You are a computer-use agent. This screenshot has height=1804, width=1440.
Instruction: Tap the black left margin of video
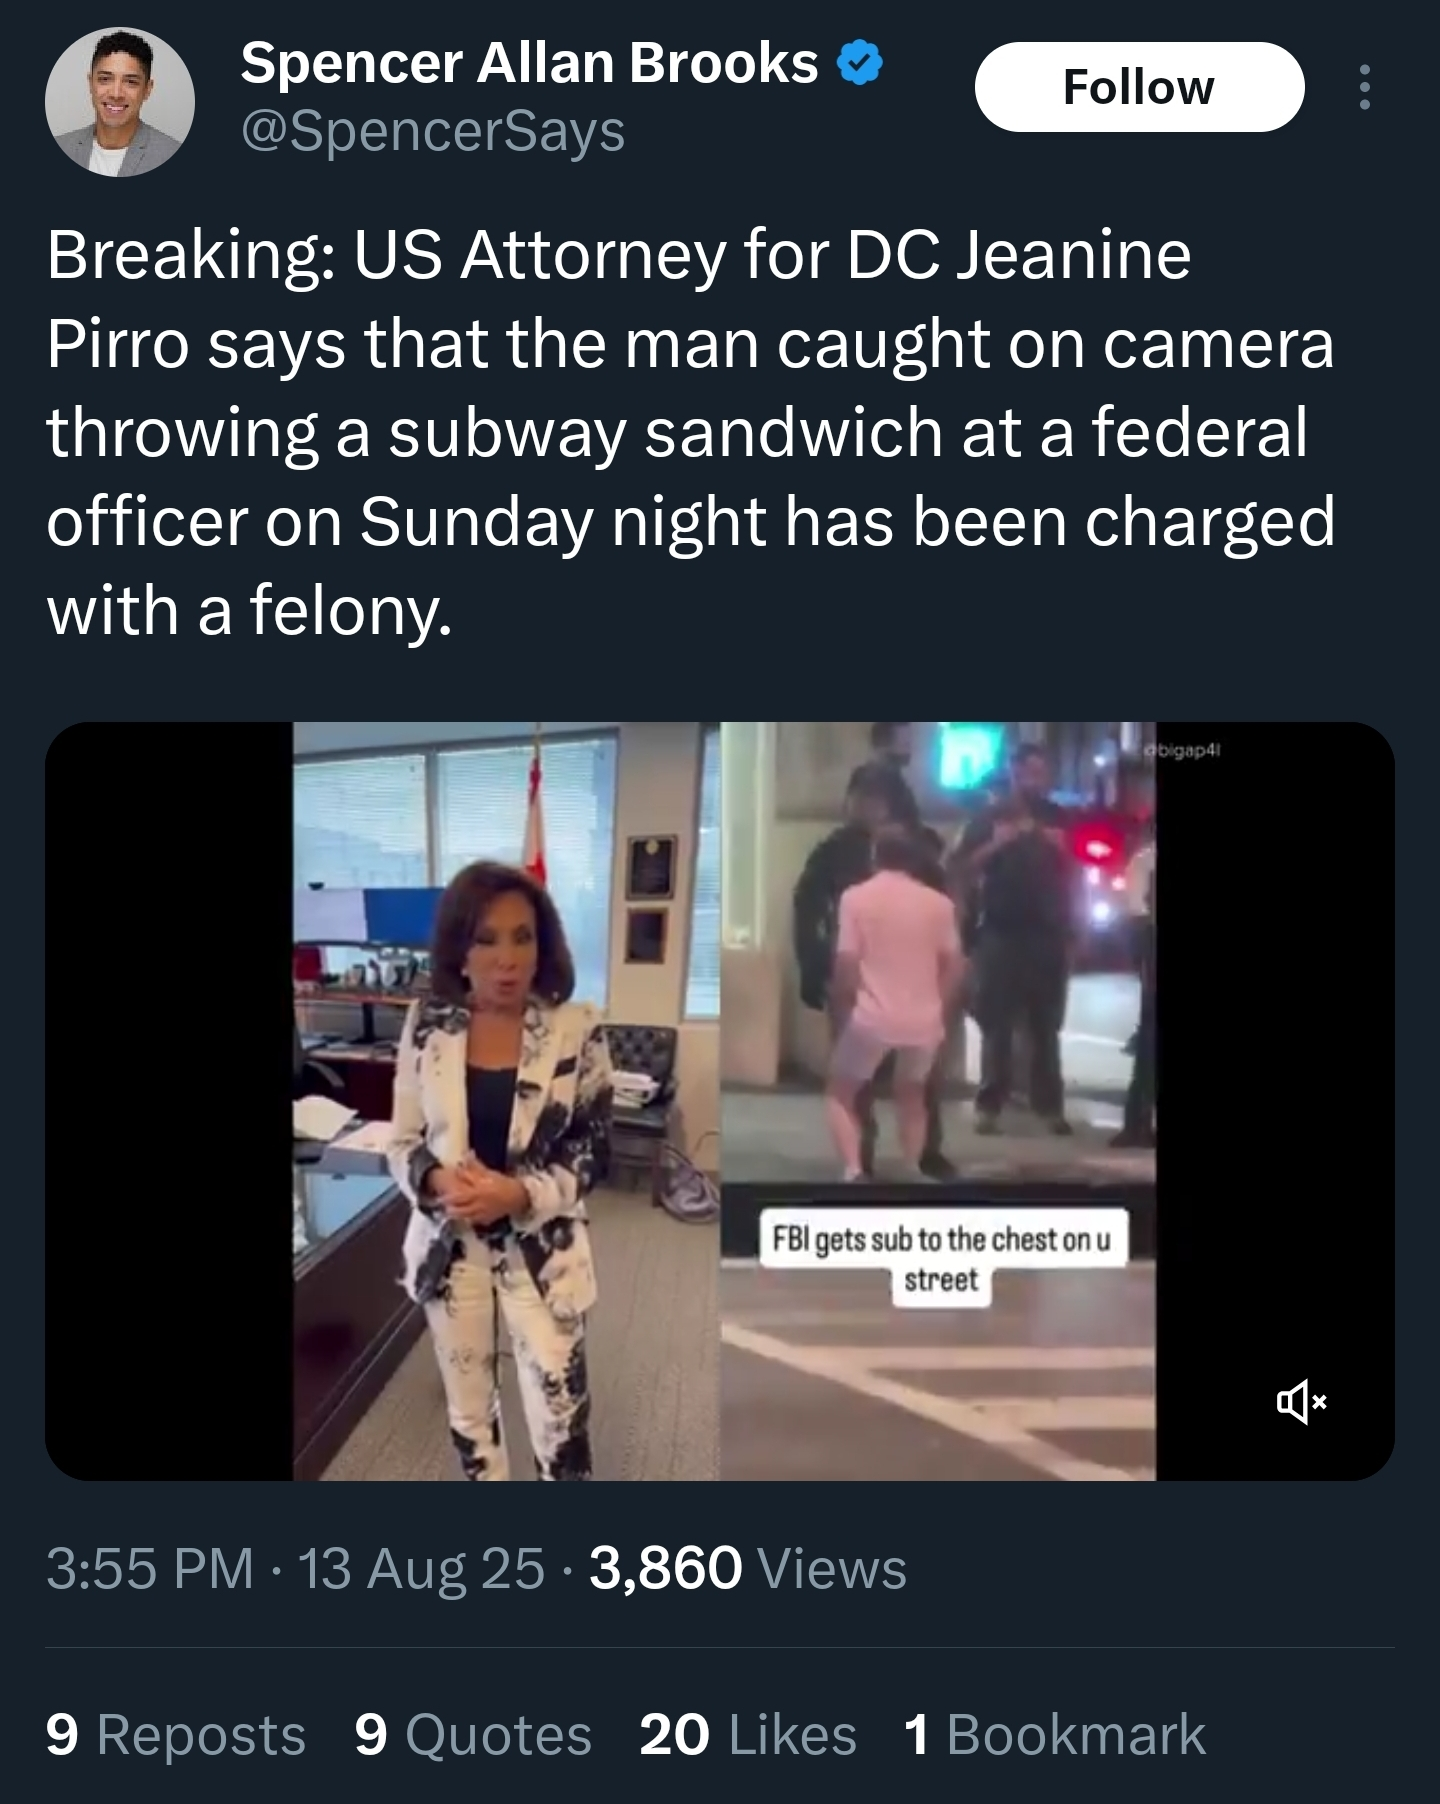[x=169, y=1101]
